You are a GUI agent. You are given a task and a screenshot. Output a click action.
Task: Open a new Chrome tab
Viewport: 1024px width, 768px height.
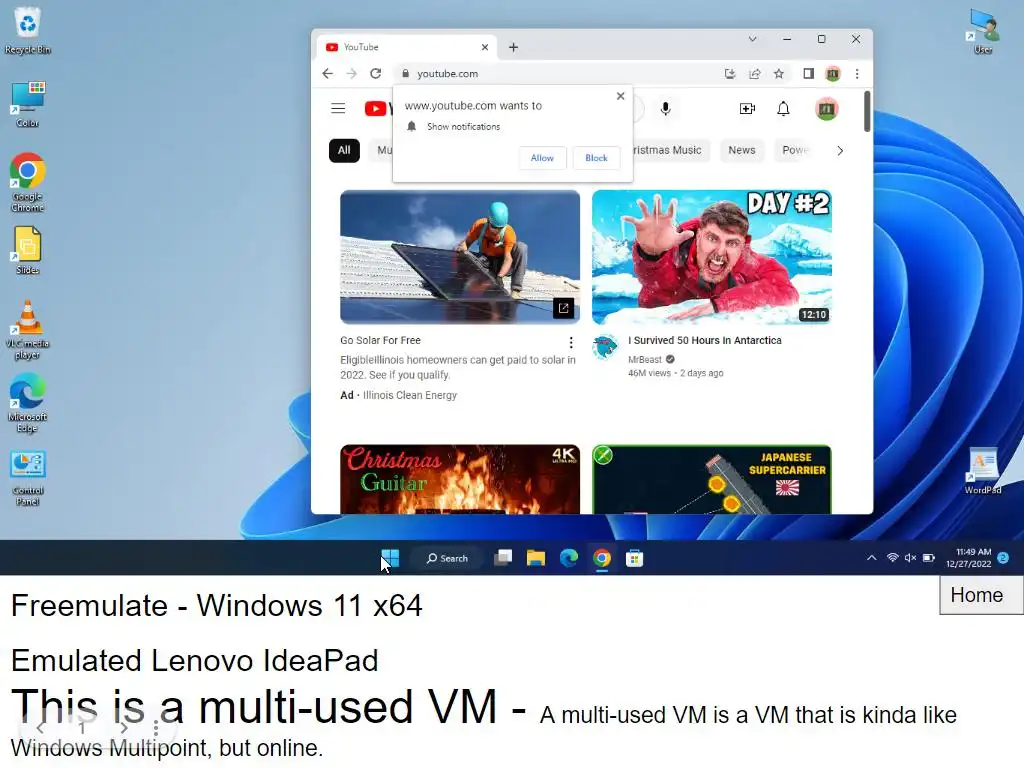(513, 47)
